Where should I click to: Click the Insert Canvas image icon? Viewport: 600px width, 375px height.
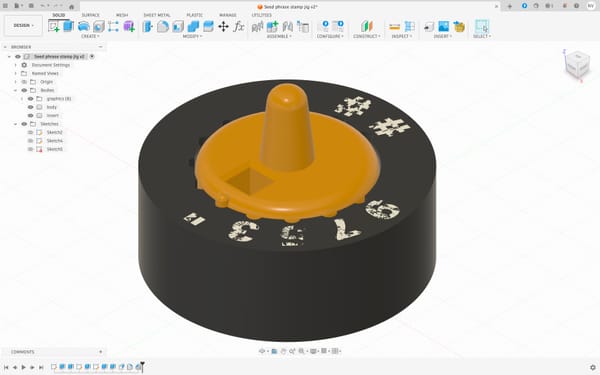[x=443, y=26]
